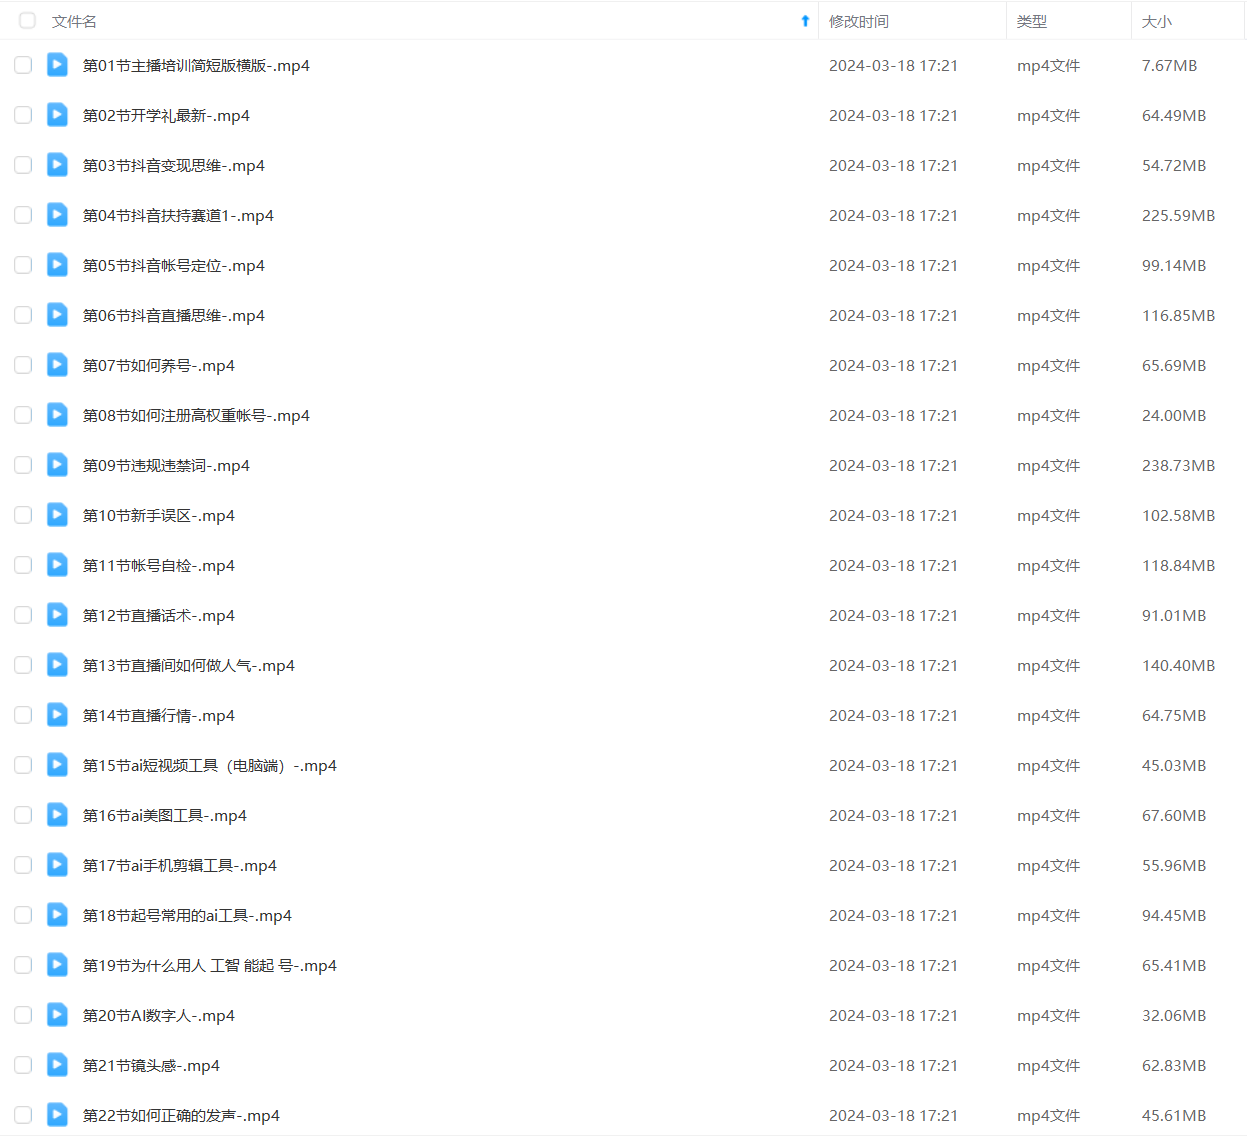Open file 第11节帐号自检-.mp4
The image size is (1247, 1136).
pos(159,566)
